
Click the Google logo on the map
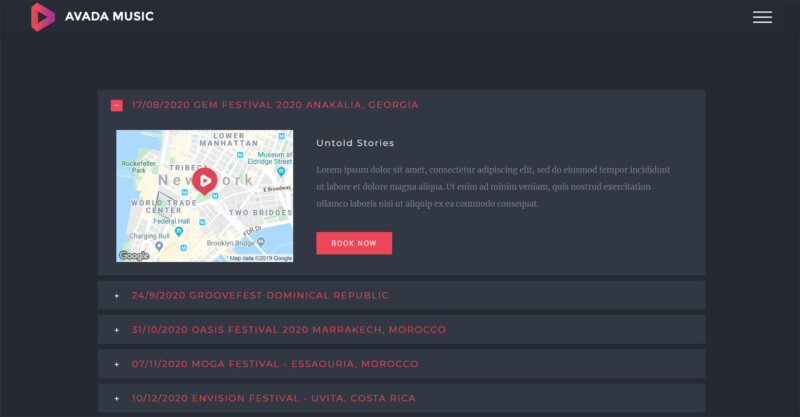pyautogui.click(x=134, y=256)
